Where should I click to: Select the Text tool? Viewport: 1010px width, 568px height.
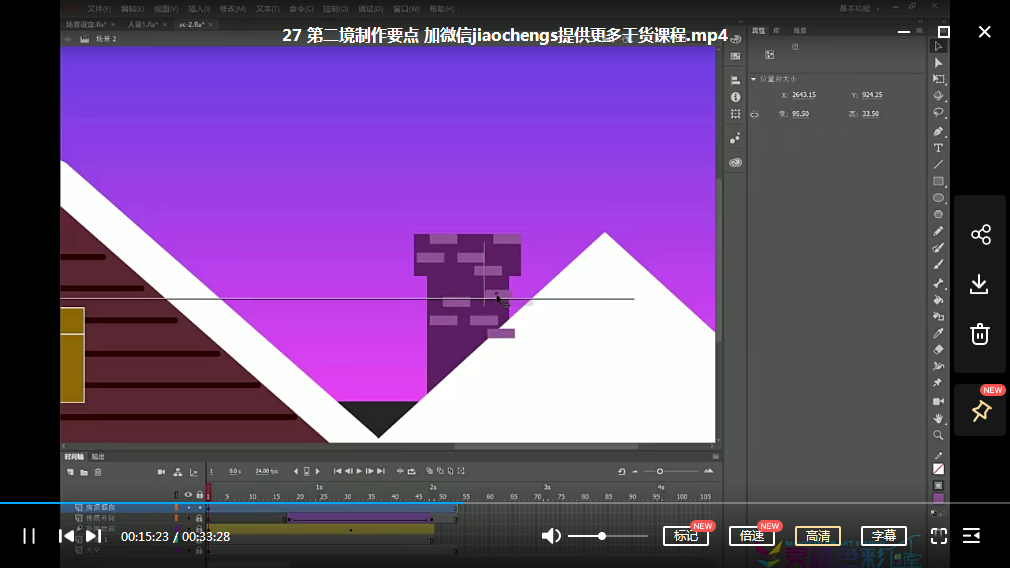click(939, 148)
